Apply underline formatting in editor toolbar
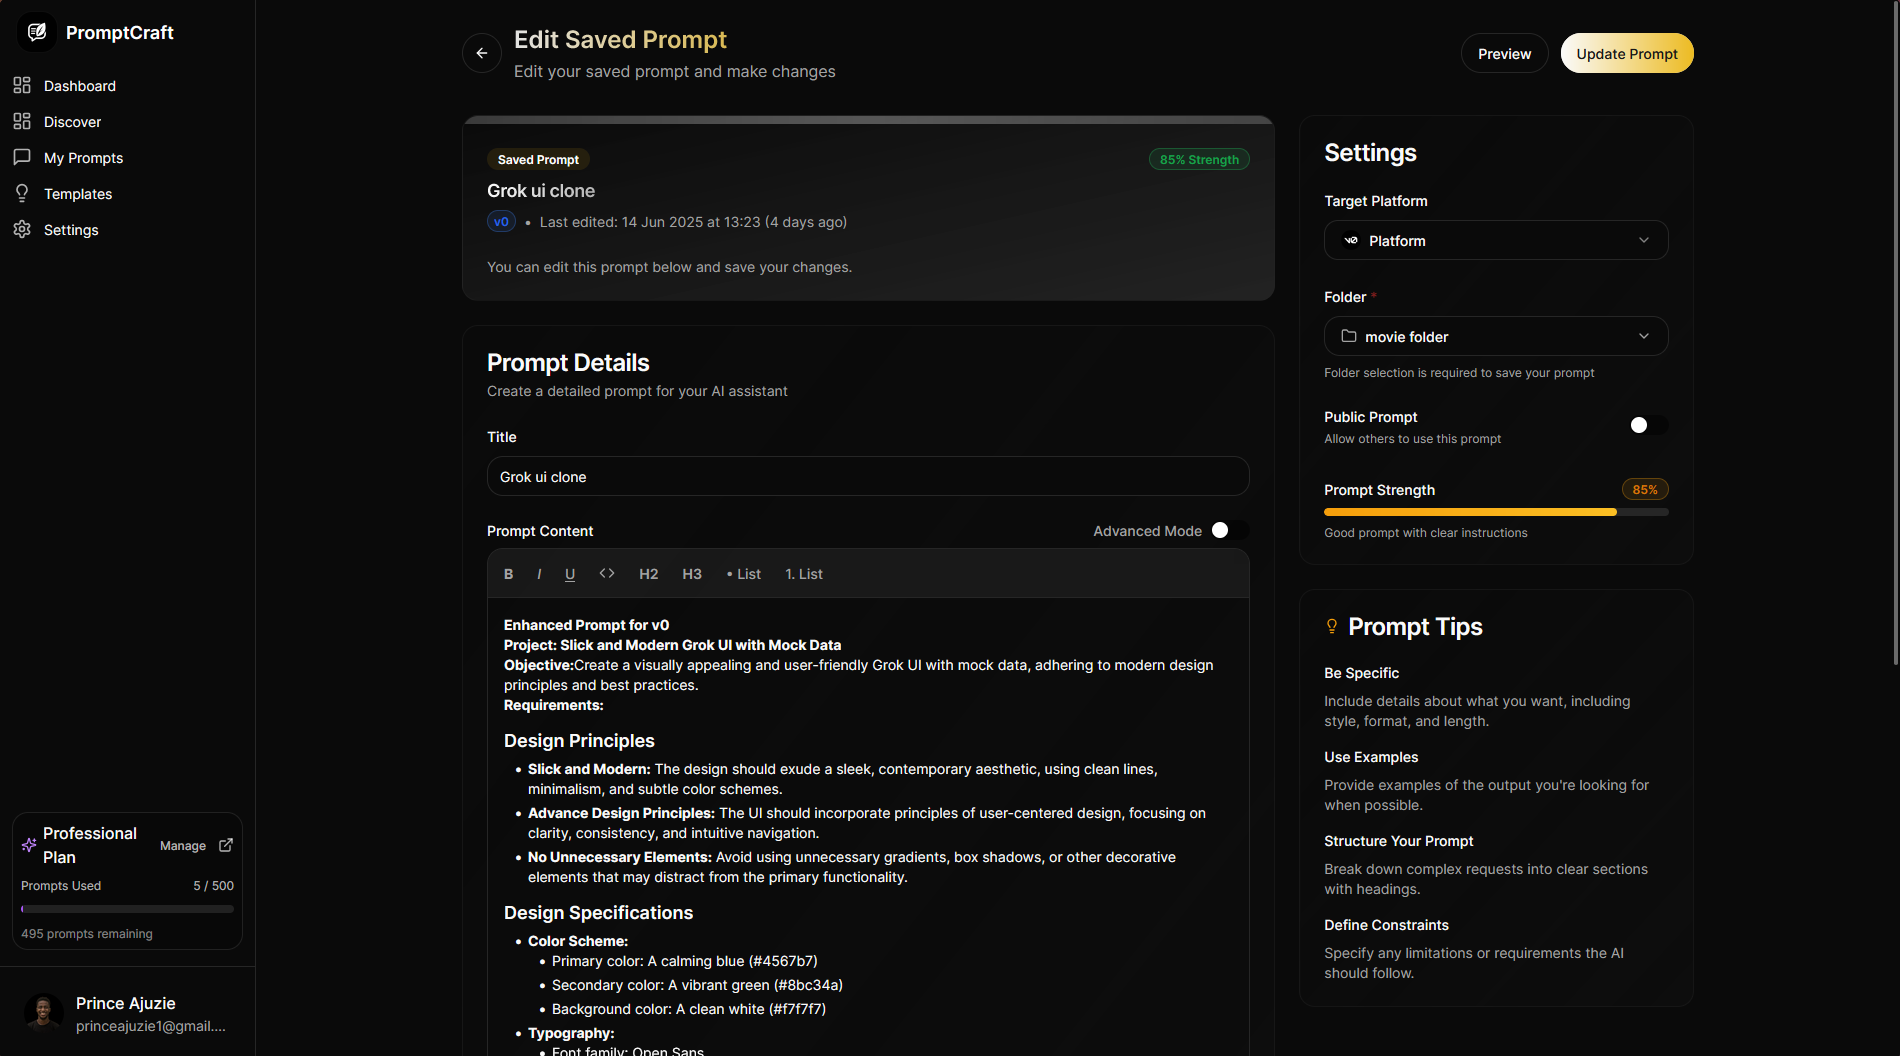Screen dimensions: 1900x1056 [x=570, y=574]
